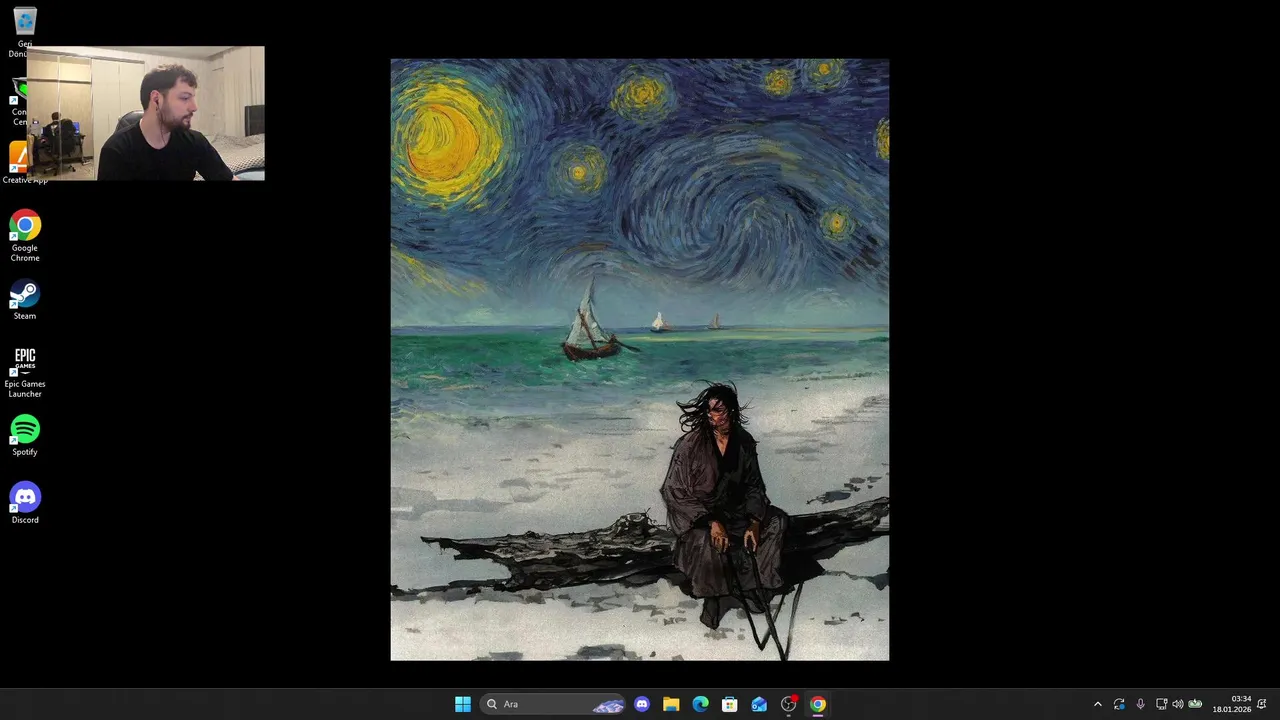This screenshot has height=720, width=1280.
Task: Switch to Chrome in the taskbar
Action: (x=818, y=704)
